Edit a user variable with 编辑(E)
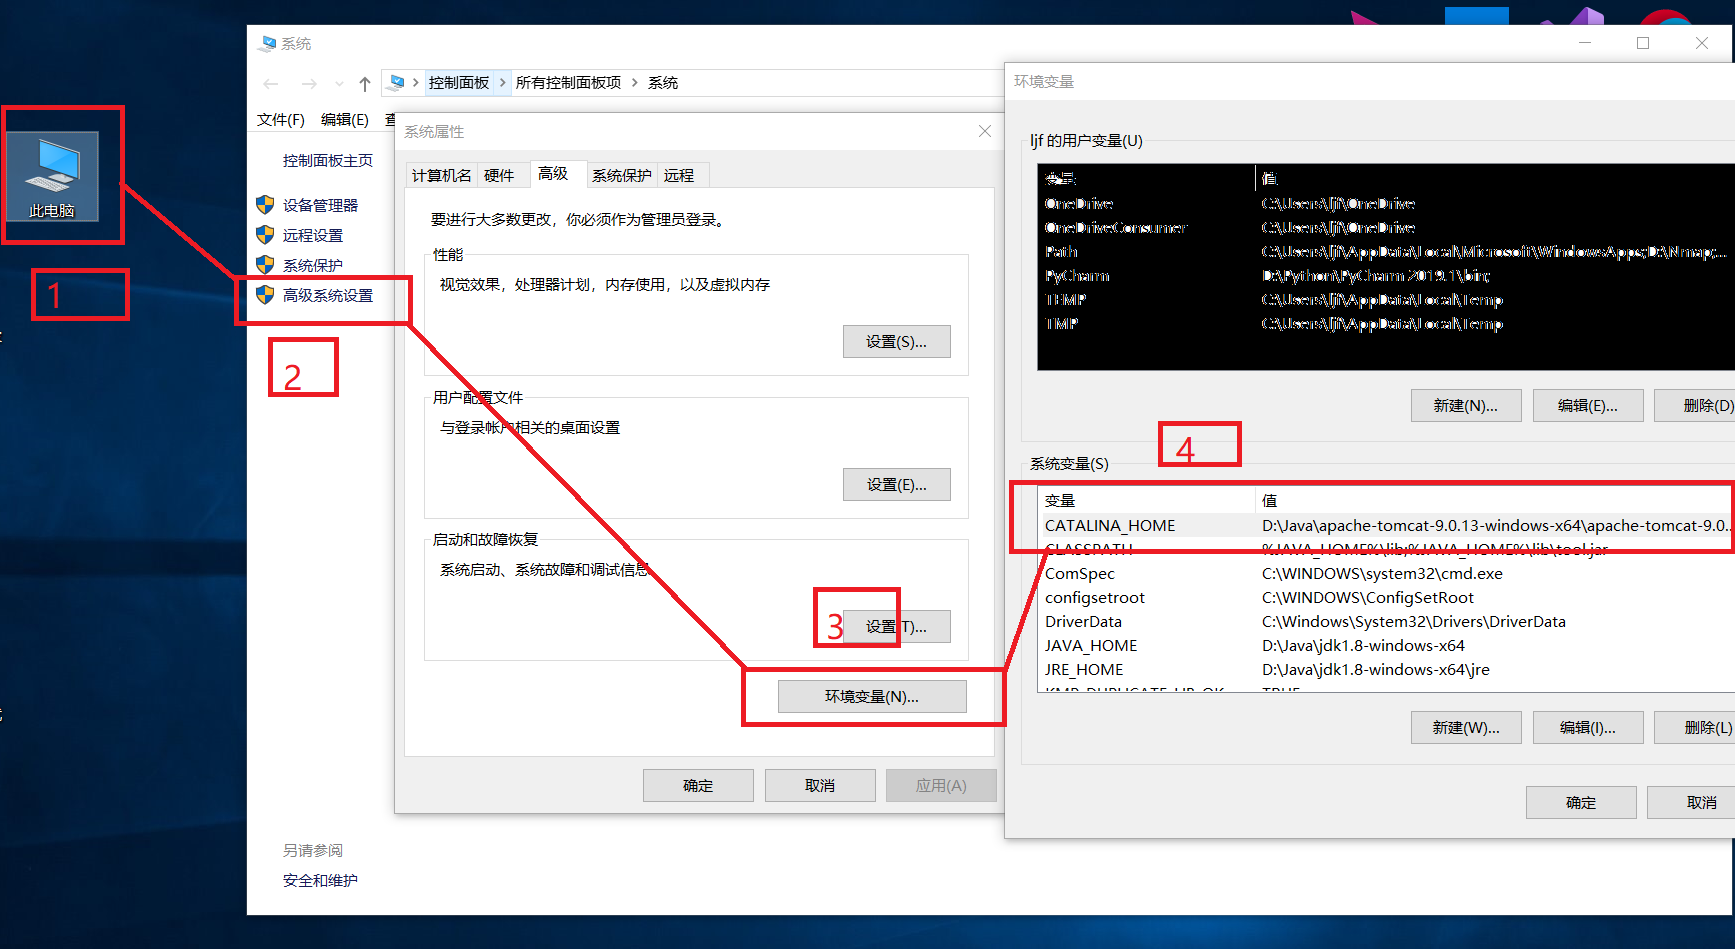Viewport: 1735px width, 949px height. 1587,405
